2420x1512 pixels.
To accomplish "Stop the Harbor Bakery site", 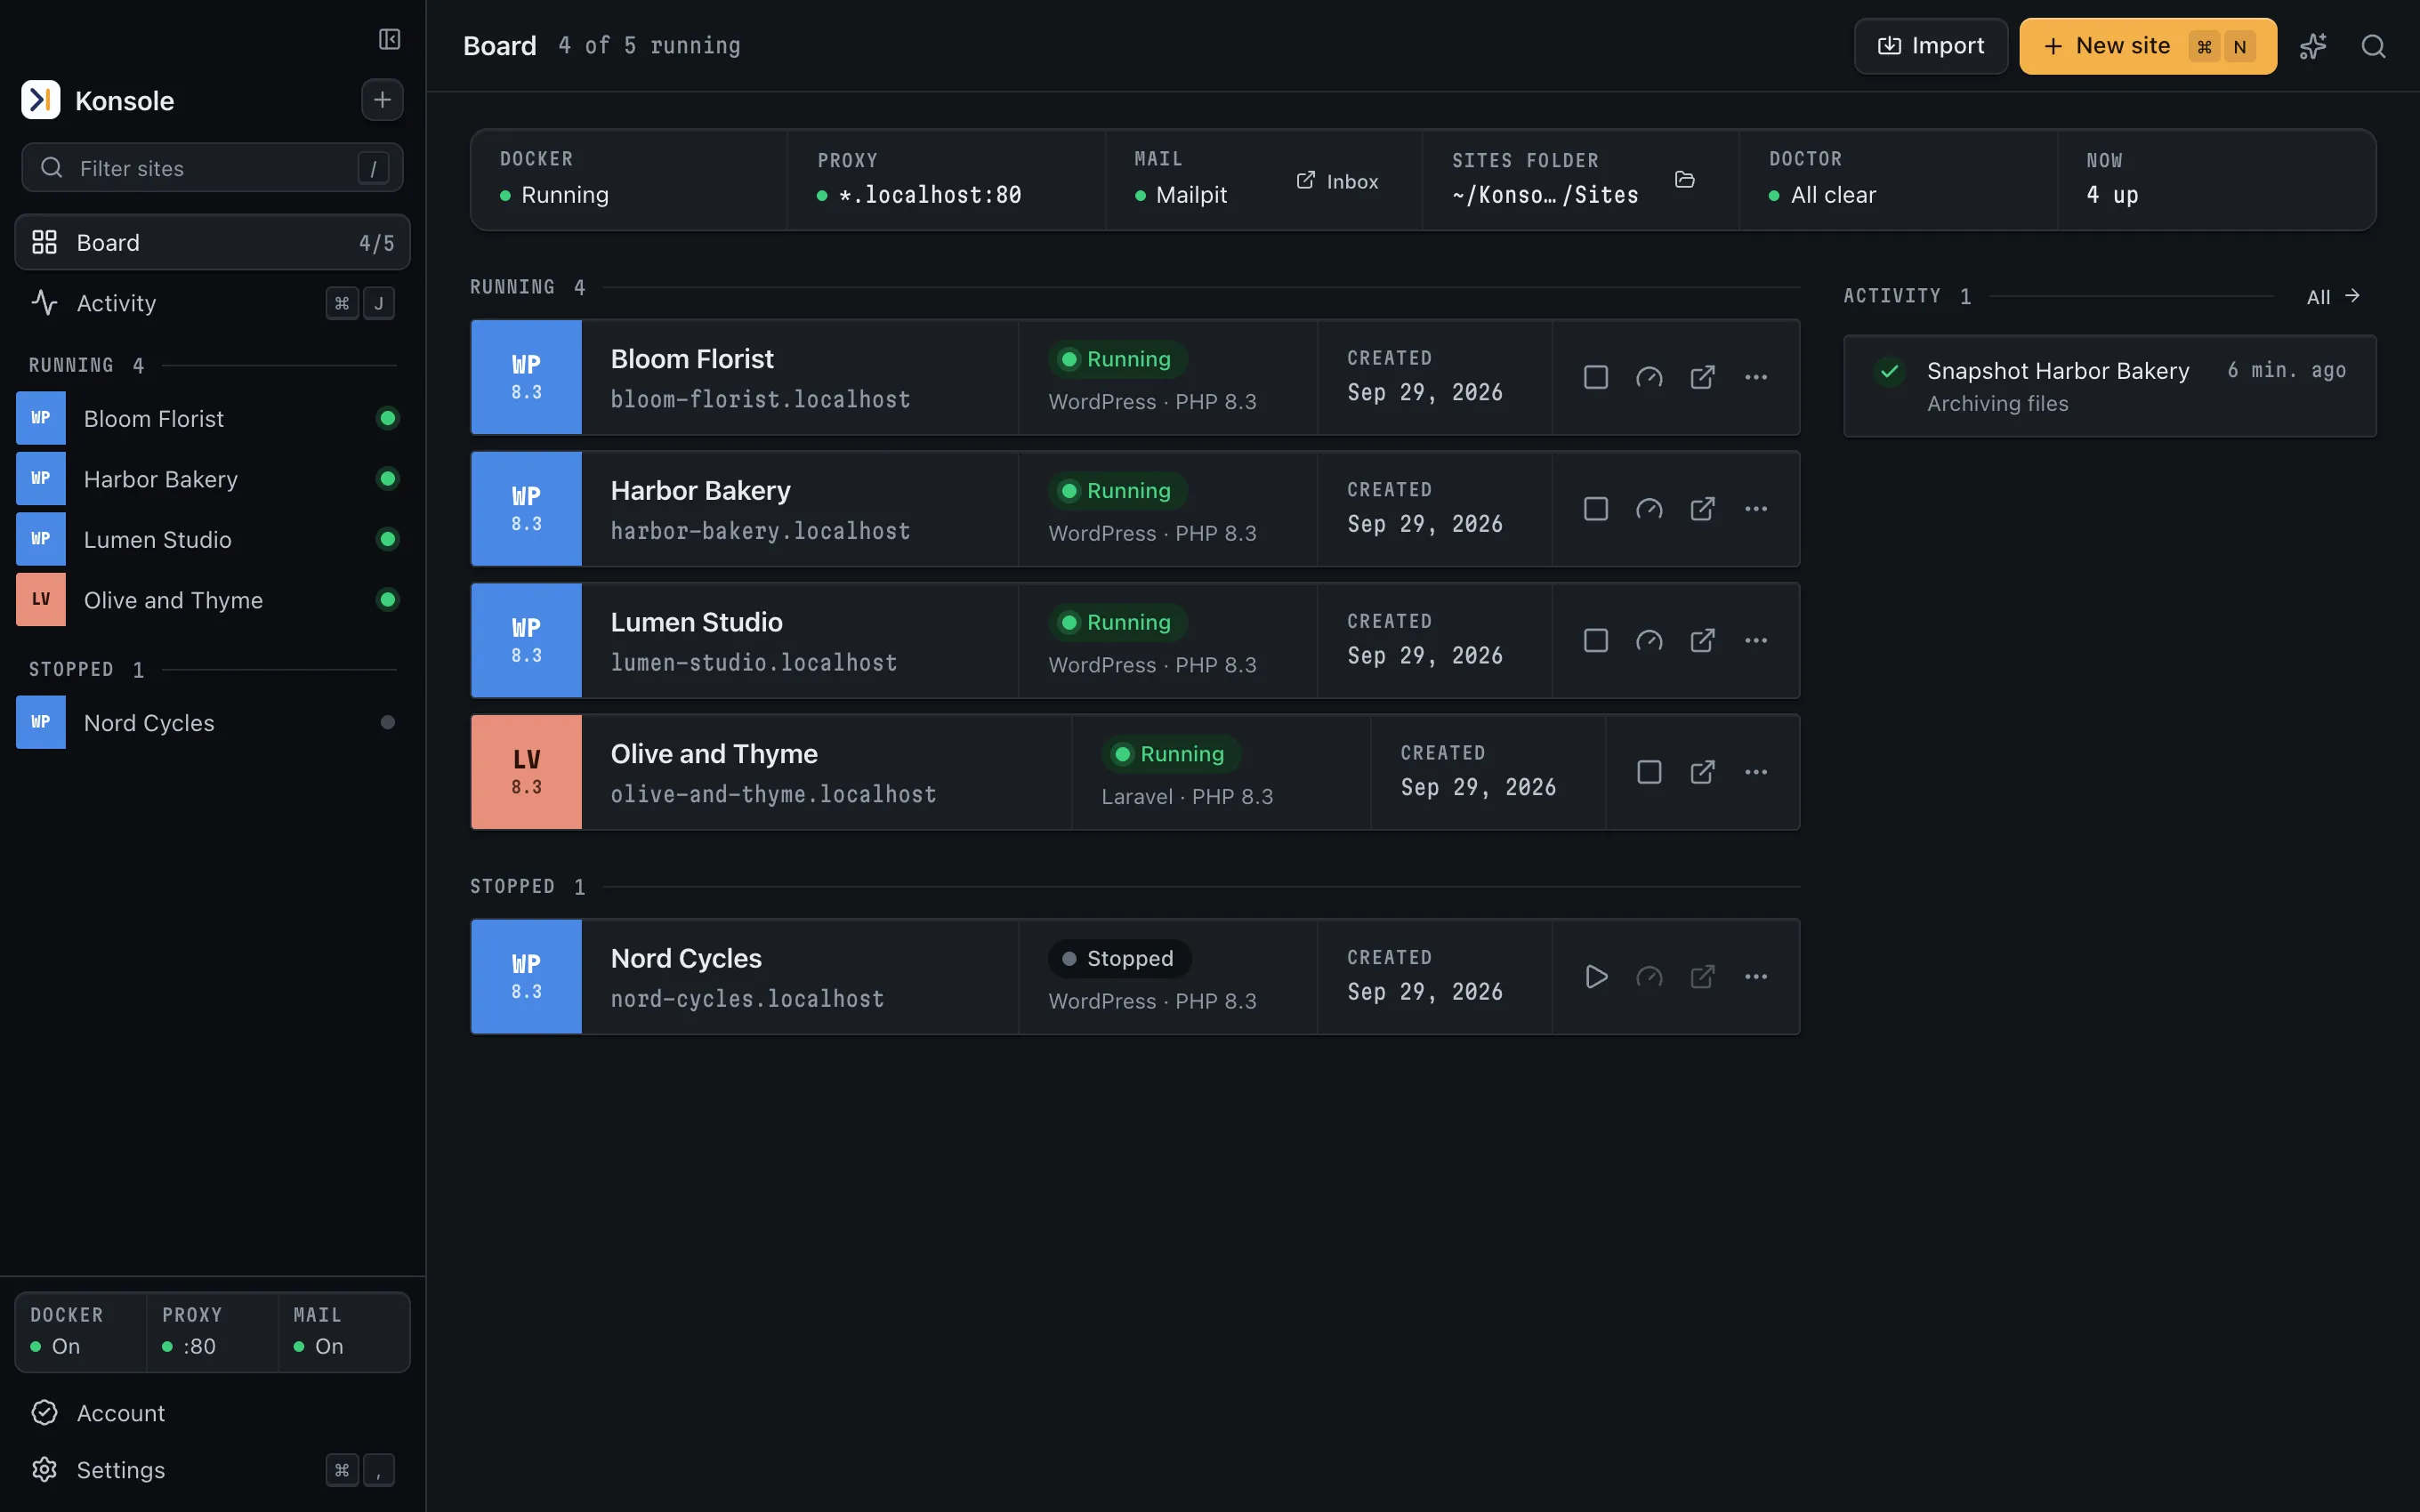I will tap(1596, 509).
